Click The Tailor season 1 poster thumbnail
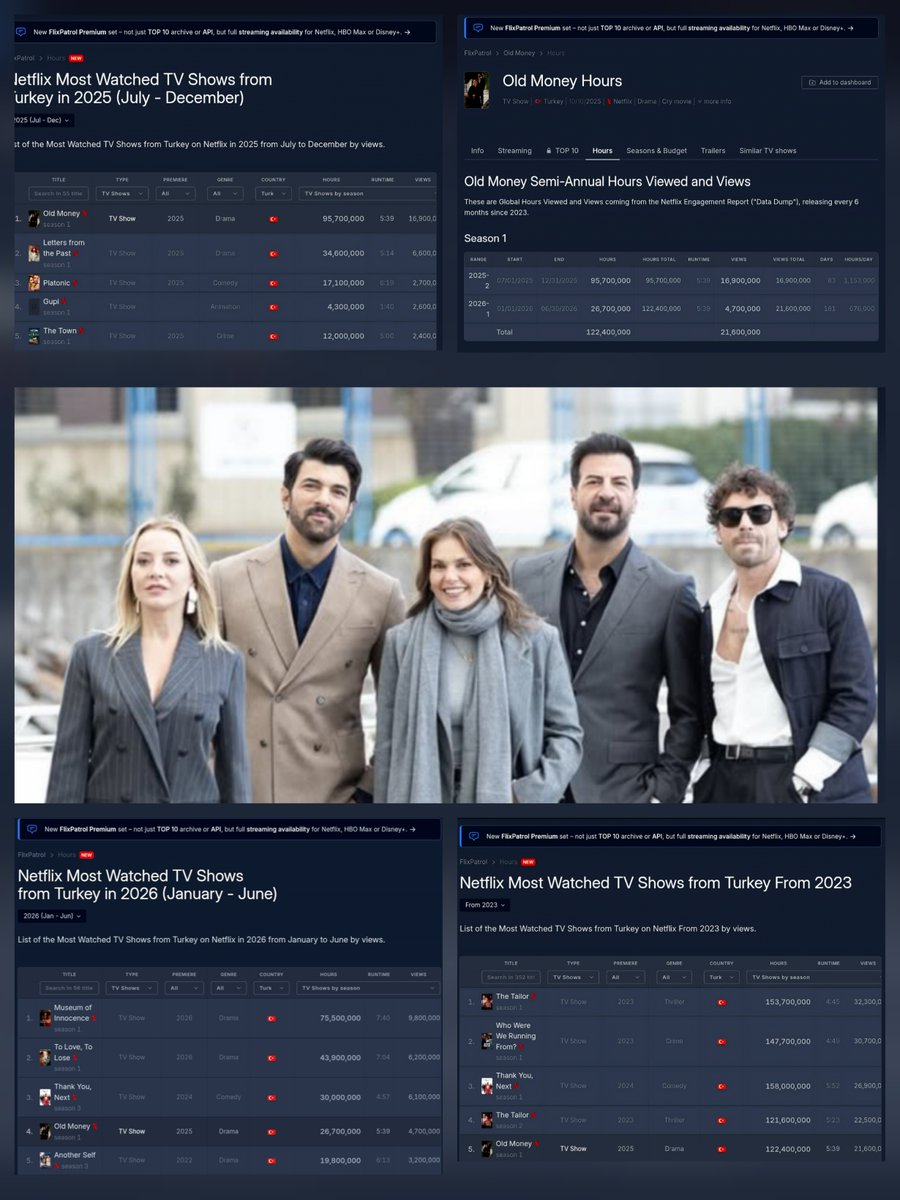The image size is (900, 1200). click(487, 1001)
